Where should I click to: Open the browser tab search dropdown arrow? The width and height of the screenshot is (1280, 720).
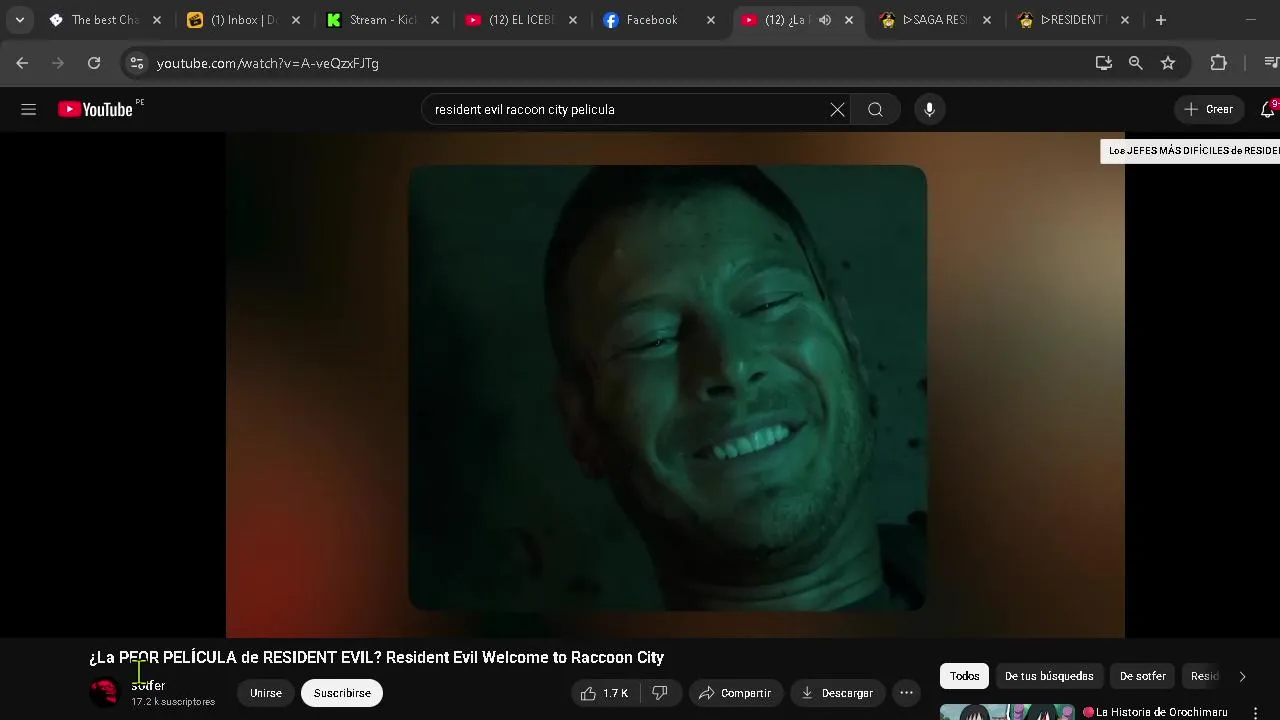pos(19,20)
